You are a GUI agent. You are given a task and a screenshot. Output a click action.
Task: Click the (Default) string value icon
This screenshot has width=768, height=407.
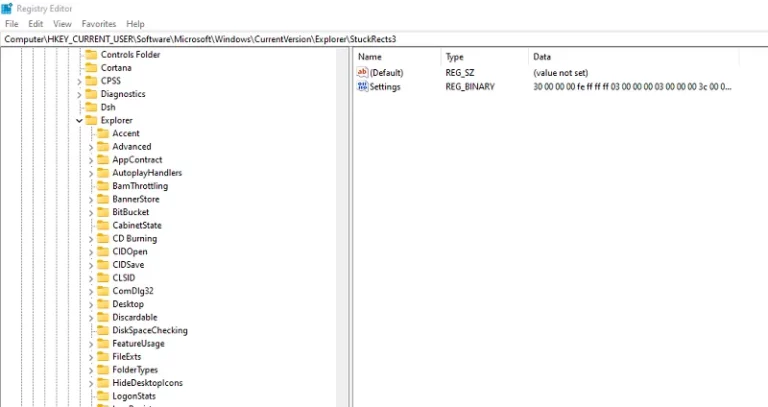pos(362,72)
